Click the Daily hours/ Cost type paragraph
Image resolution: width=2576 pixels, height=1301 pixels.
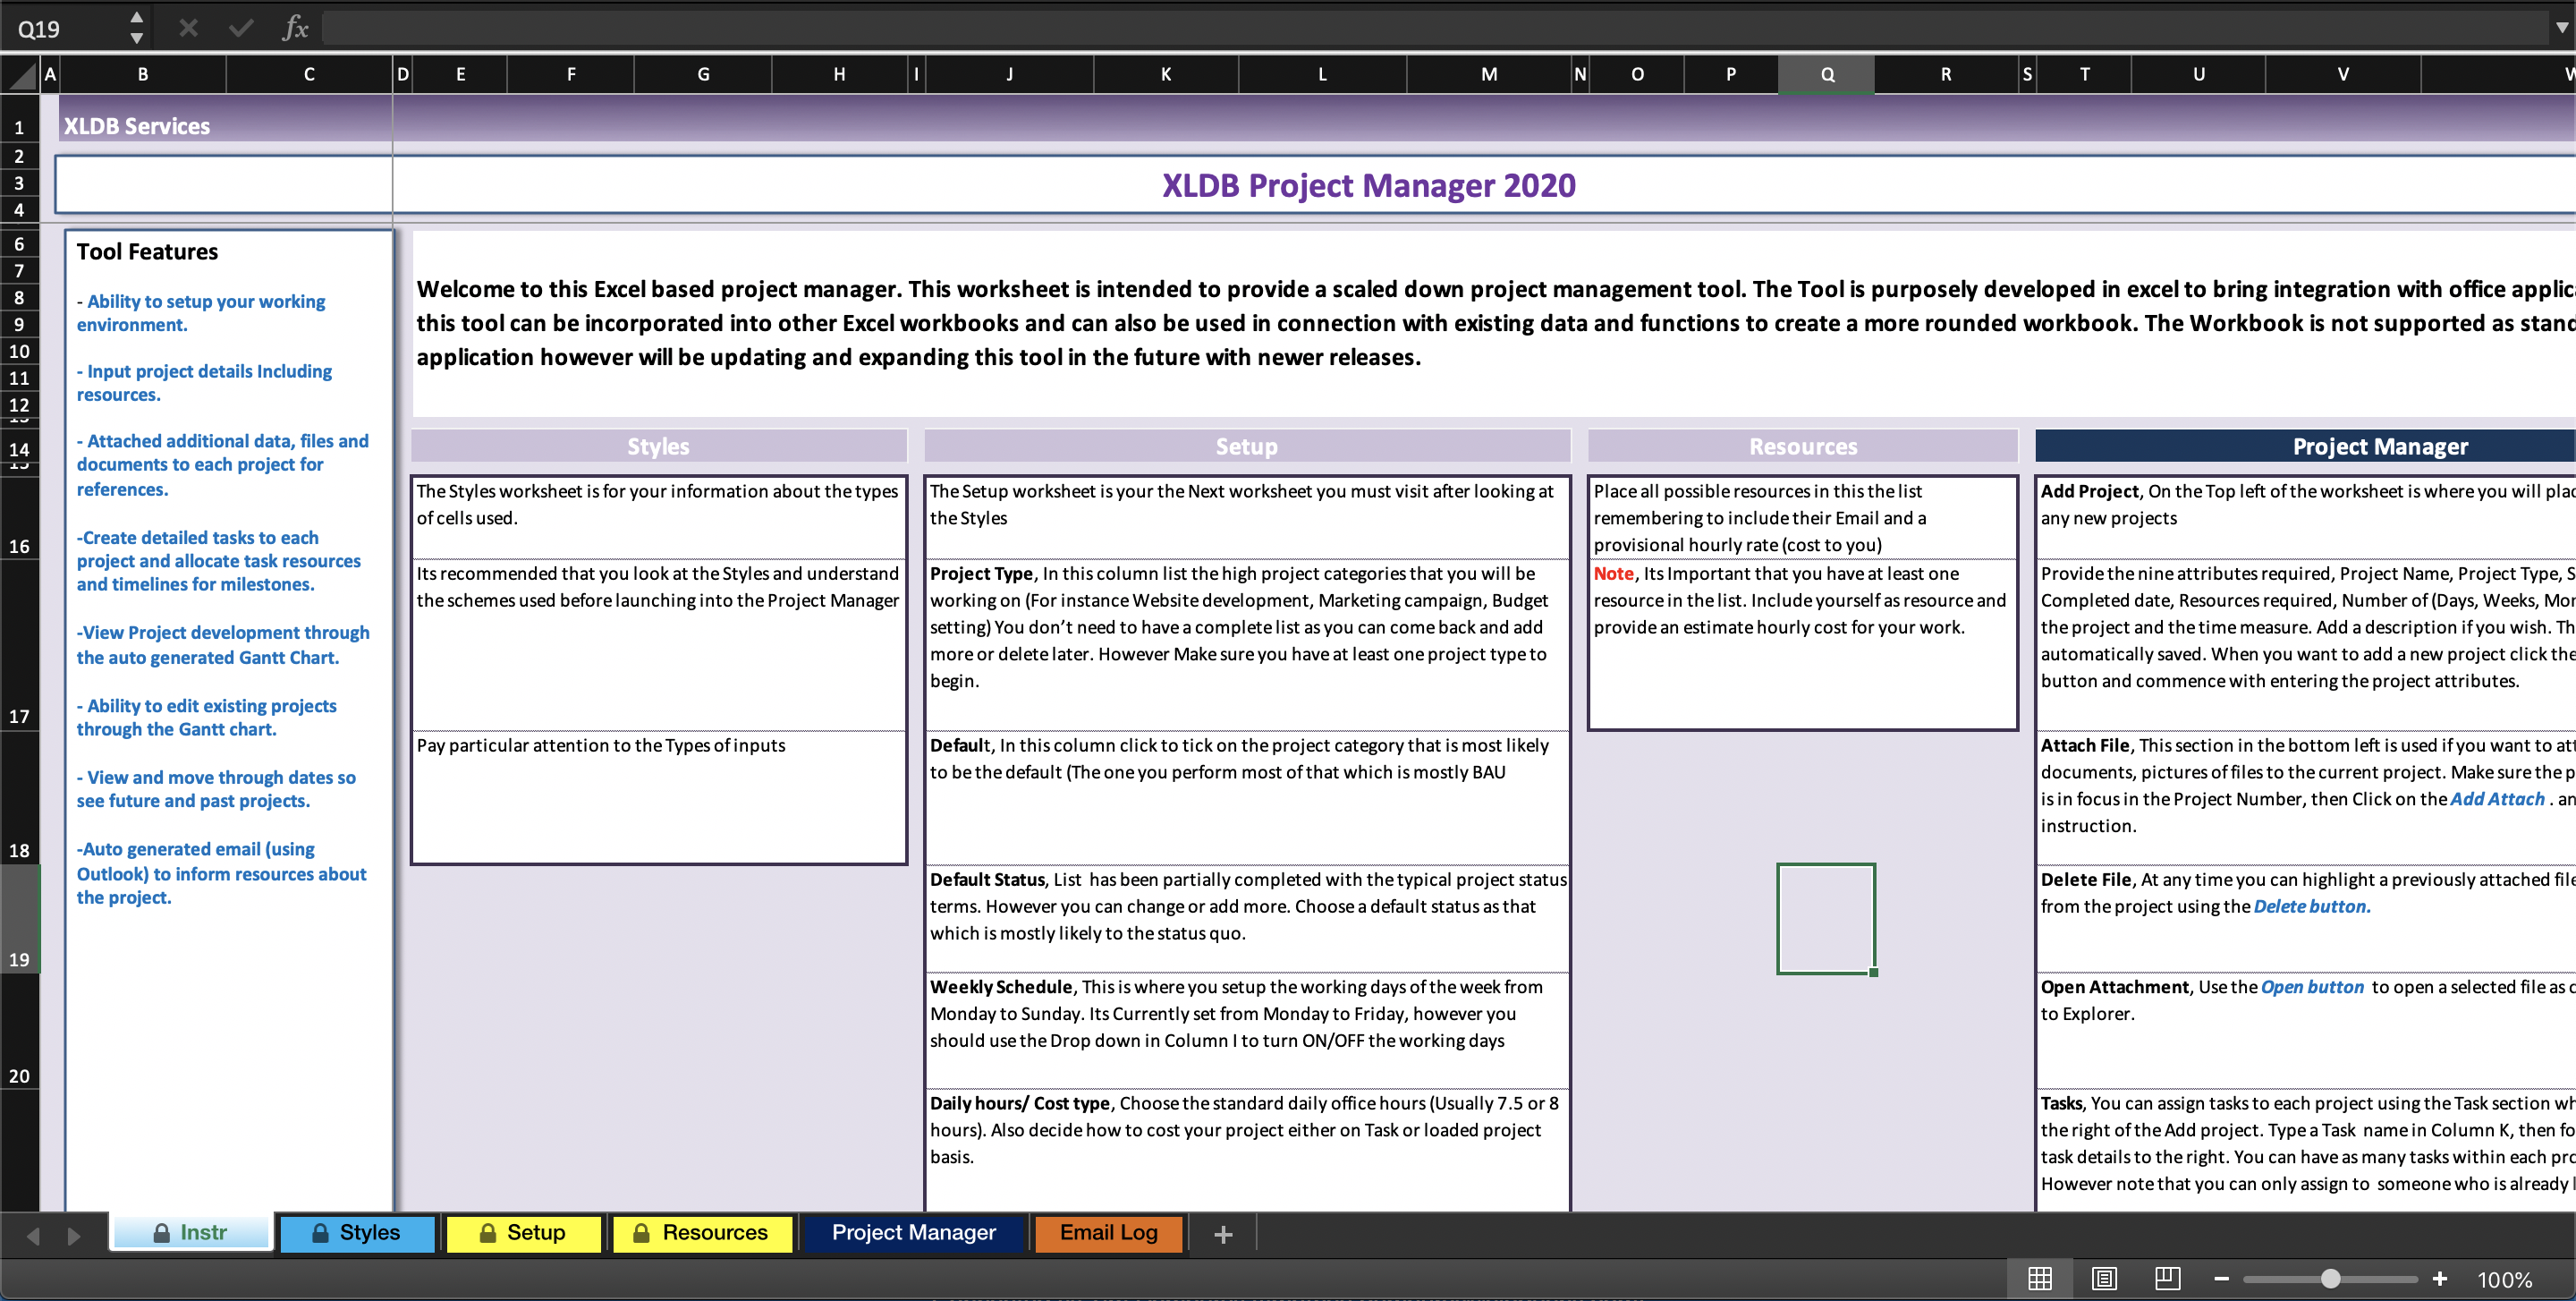click(1245, 1129)
